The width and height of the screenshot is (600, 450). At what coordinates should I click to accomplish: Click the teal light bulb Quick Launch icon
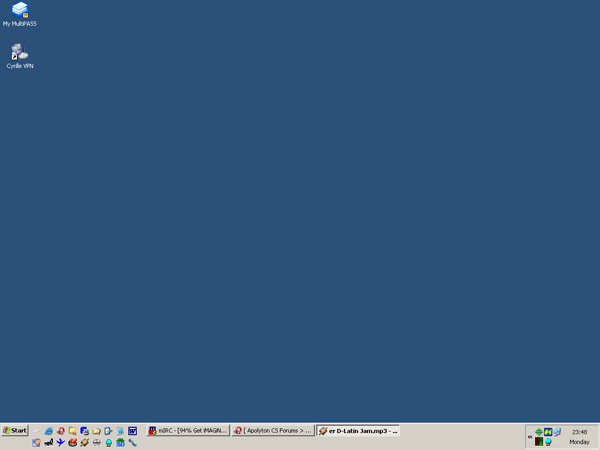tap(108, 443)
